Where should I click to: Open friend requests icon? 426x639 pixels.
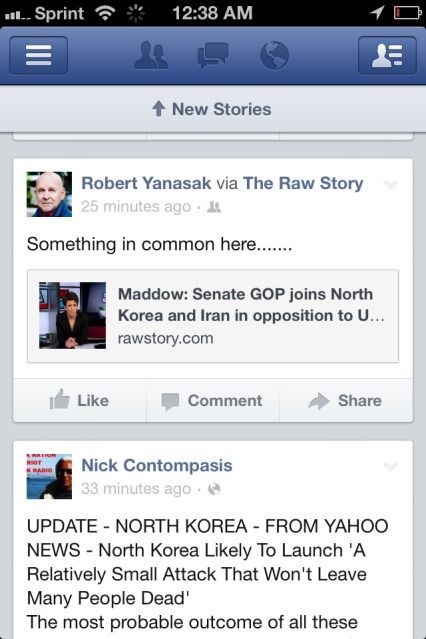point(151,55)
